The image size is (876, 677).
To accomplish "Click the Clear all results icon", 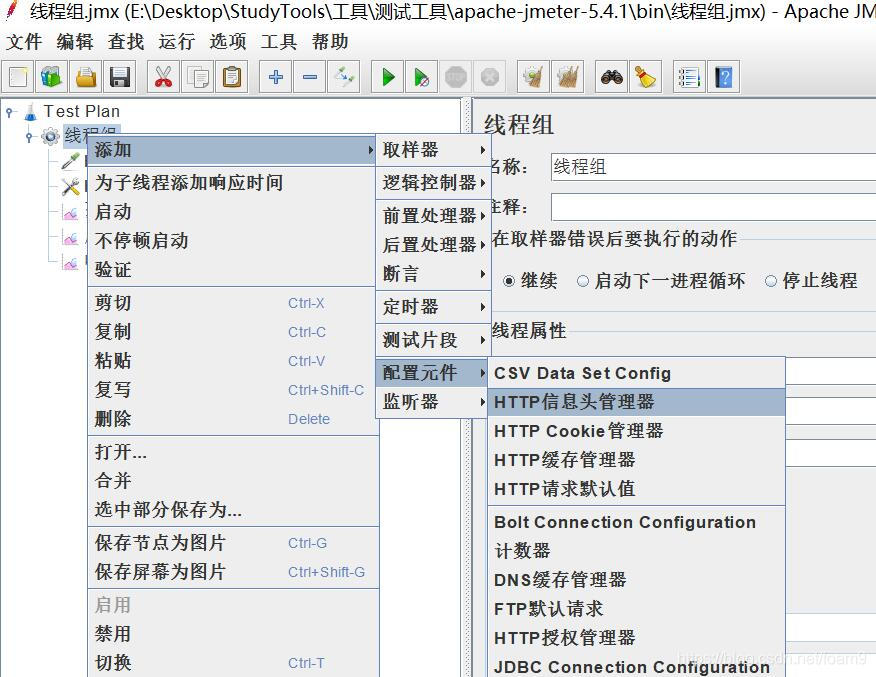I will click(568, 77).
